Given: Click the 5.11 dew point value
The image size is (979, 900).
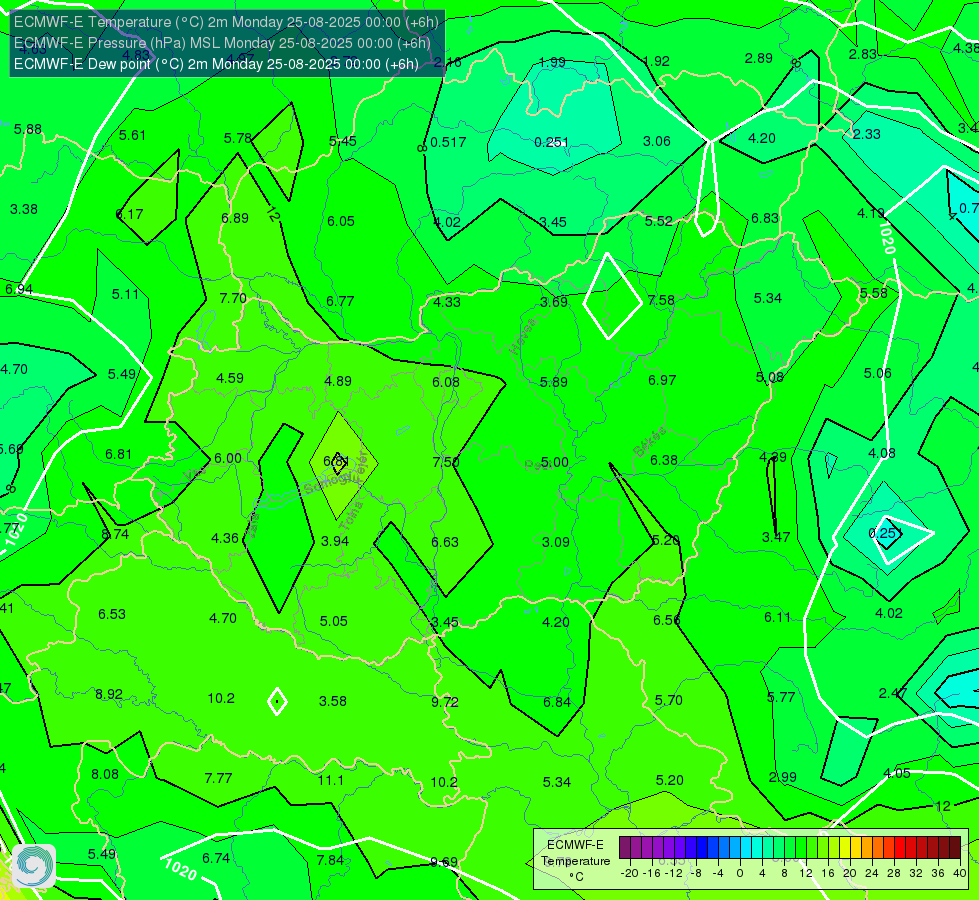Looking at the screenshot, I should pyautogui.click(x=125, y=294).
